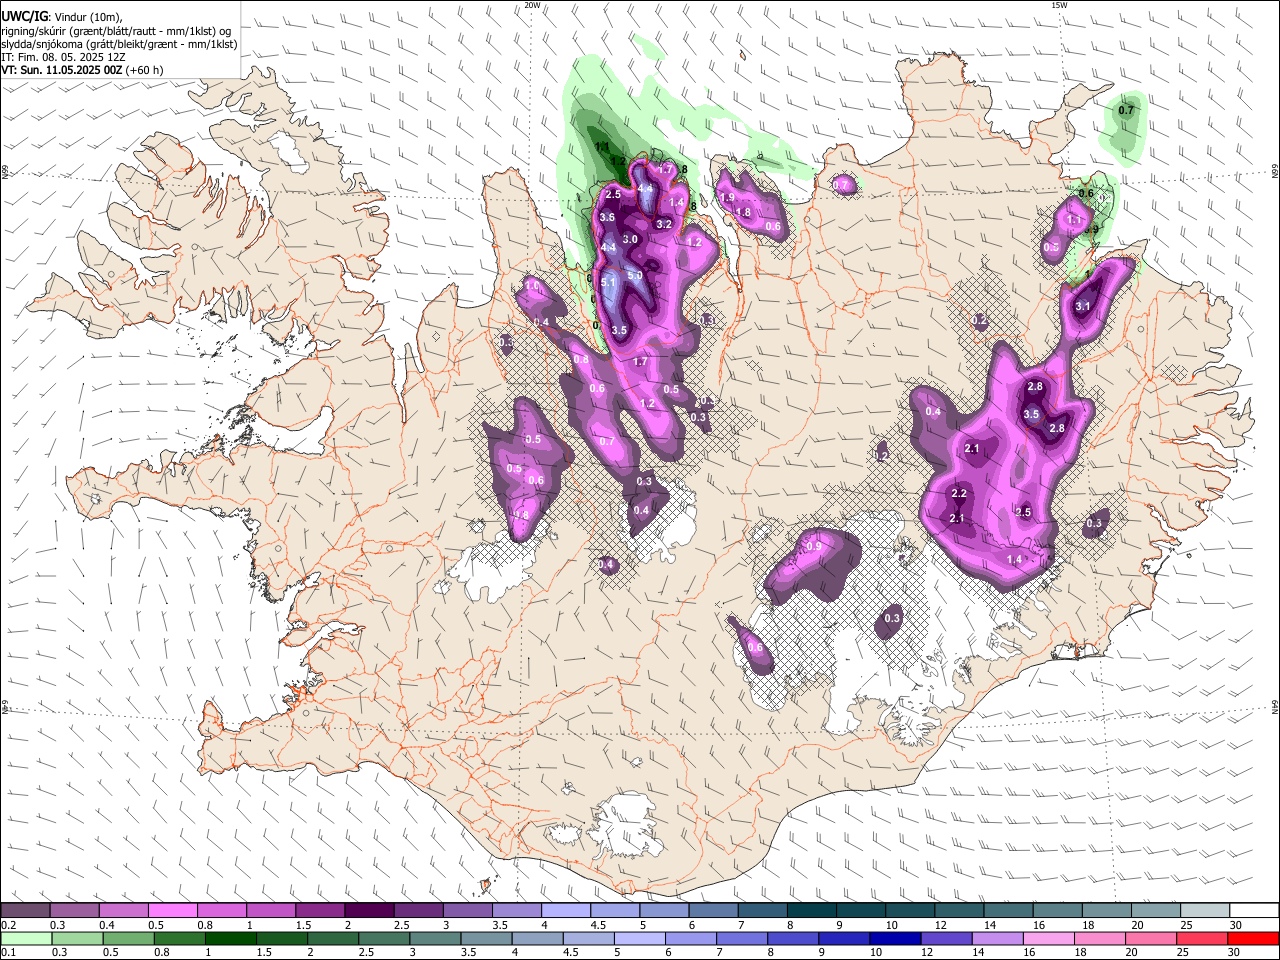Screen dimensions: 1280x960
Task: Click the pure red swatch labeled 30 in lower legend
Action: click(x=1254, y=938)
